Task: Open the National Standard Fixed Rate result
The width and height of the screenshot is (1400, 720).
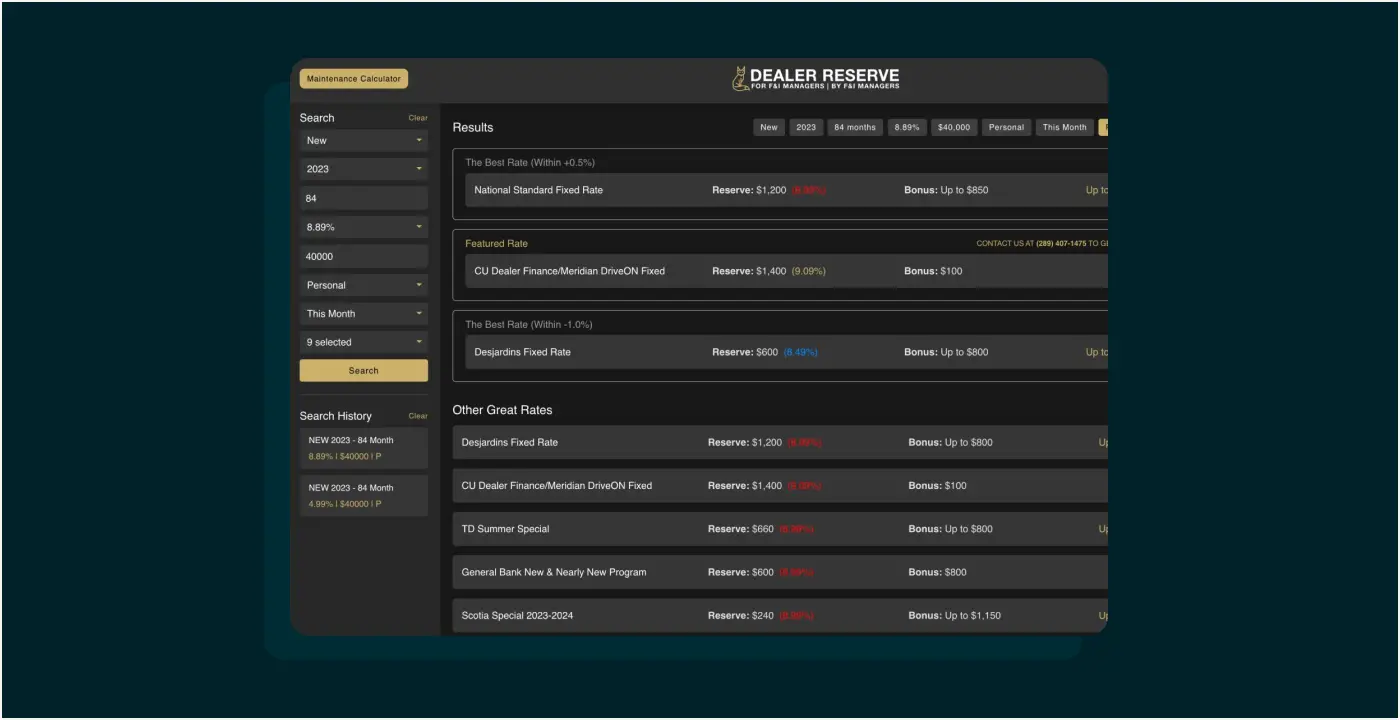Action: tap(538, 190)
